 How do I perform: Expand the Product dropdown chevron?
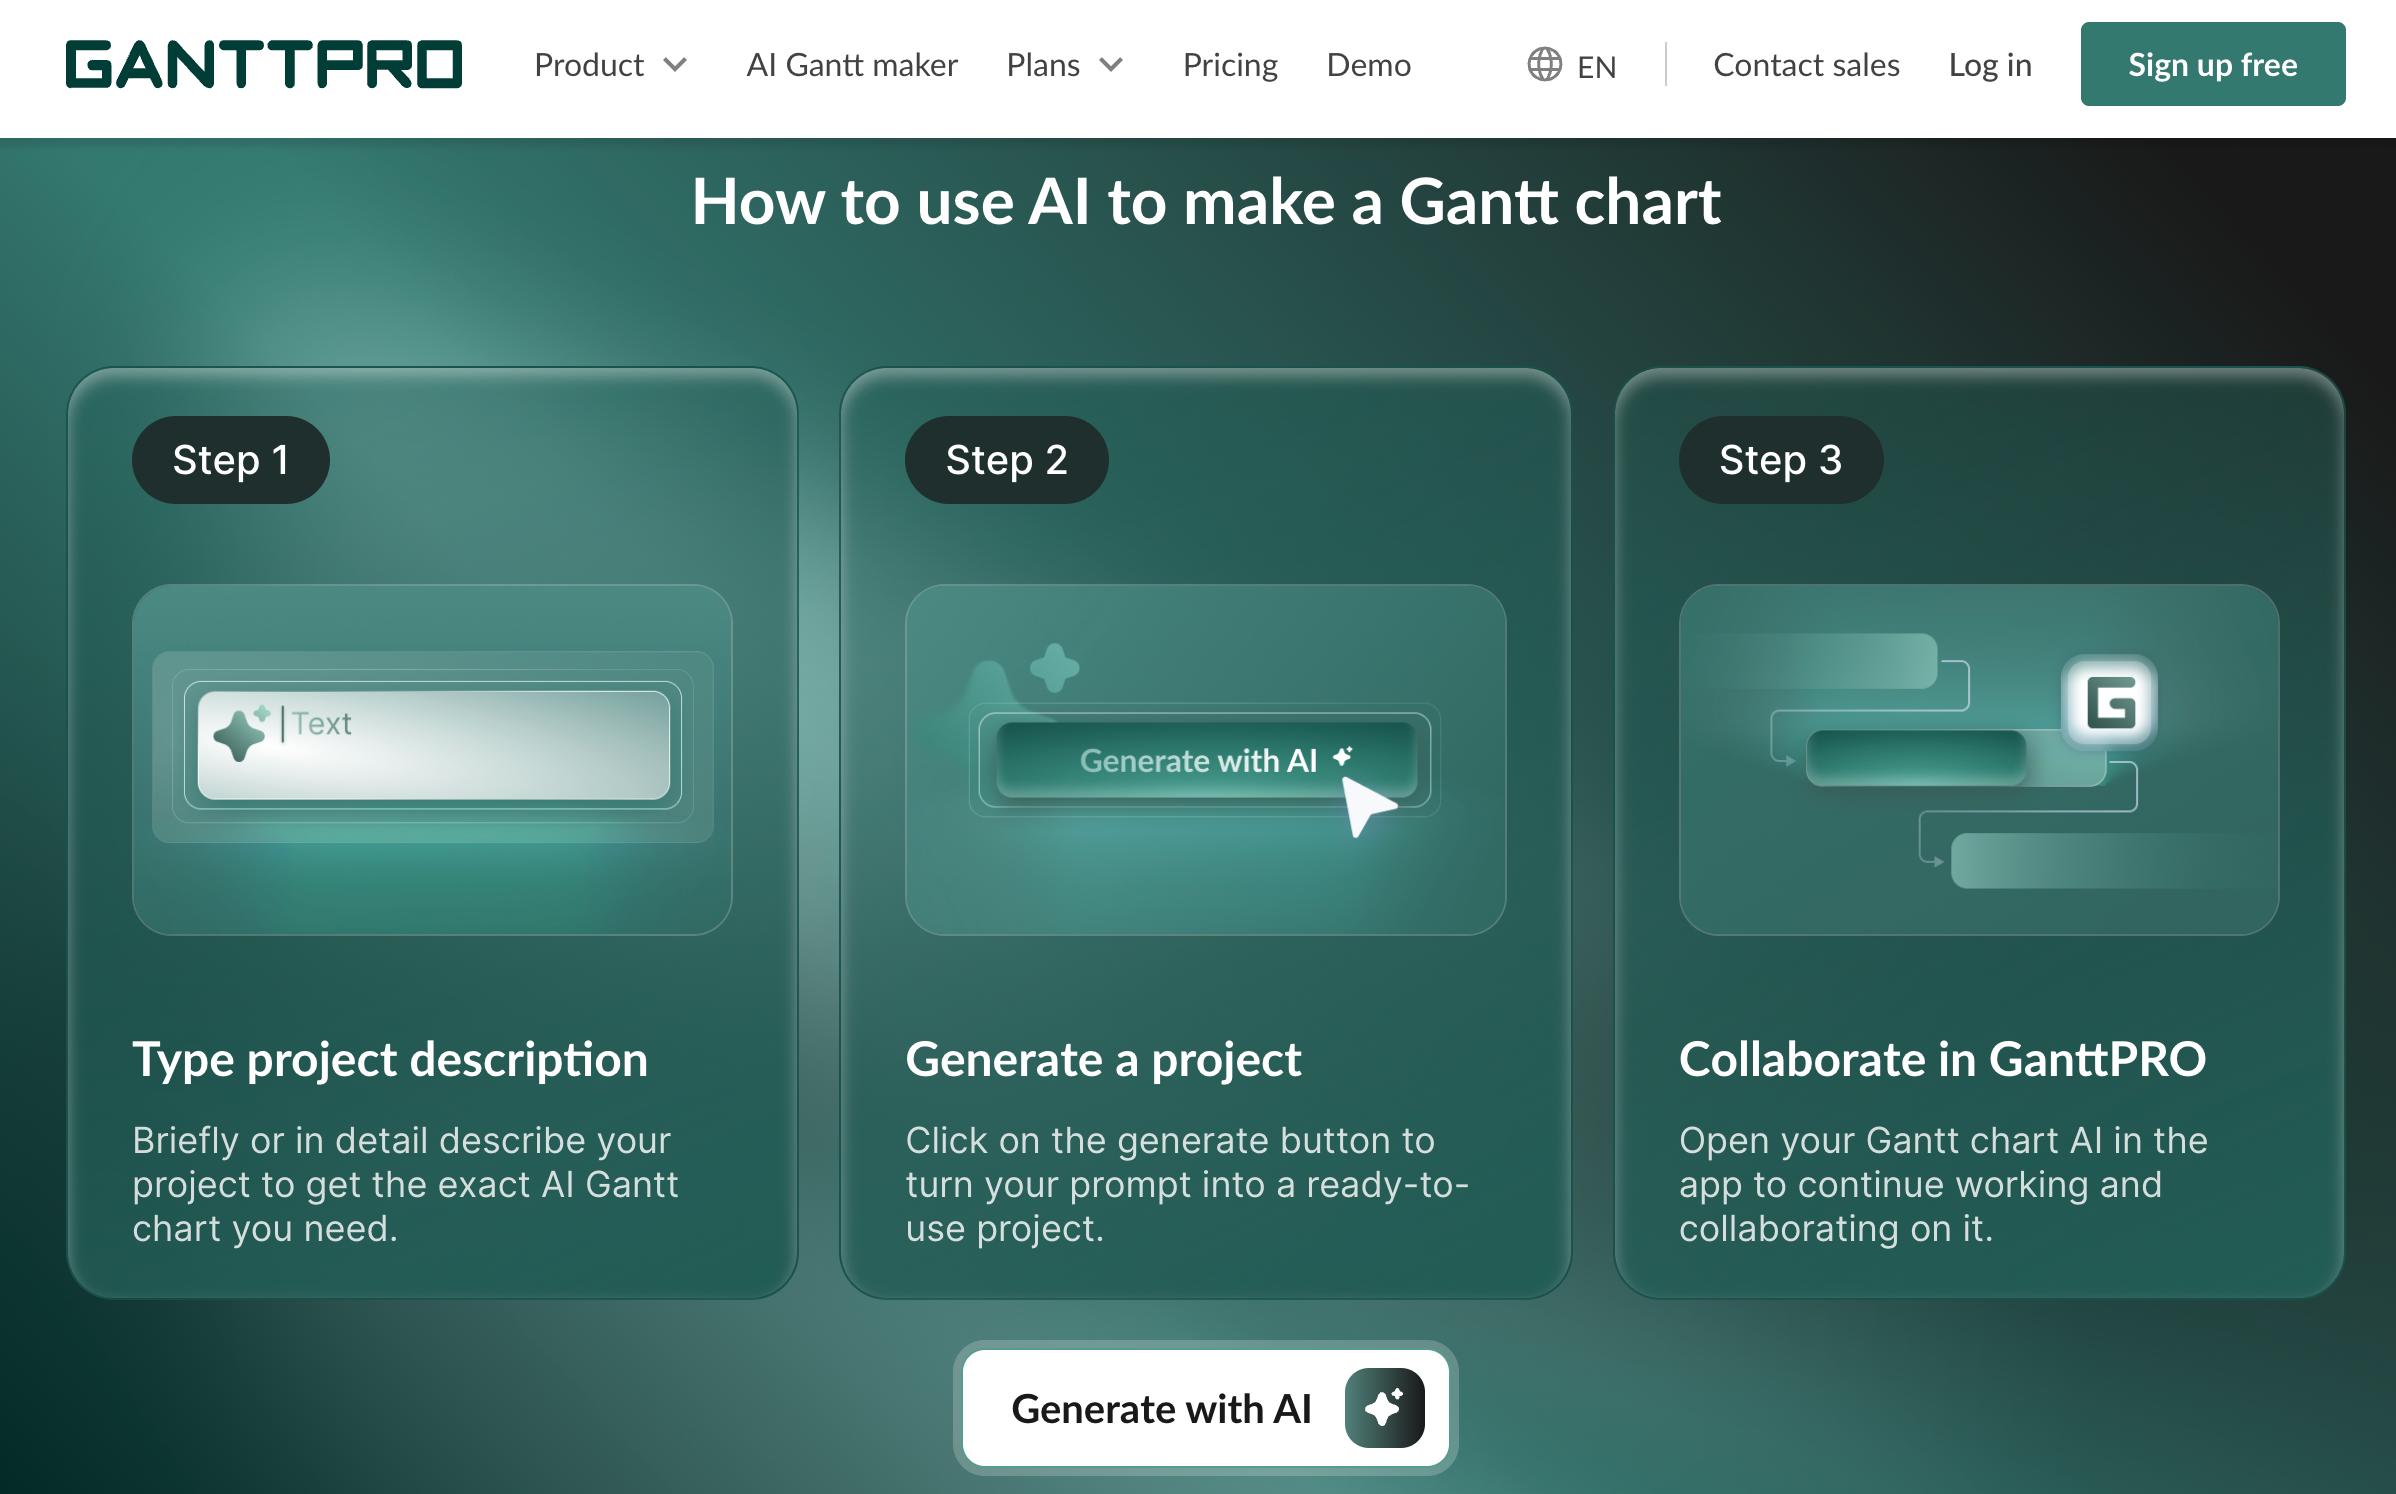pyautogui.click(x=676, y=65)
